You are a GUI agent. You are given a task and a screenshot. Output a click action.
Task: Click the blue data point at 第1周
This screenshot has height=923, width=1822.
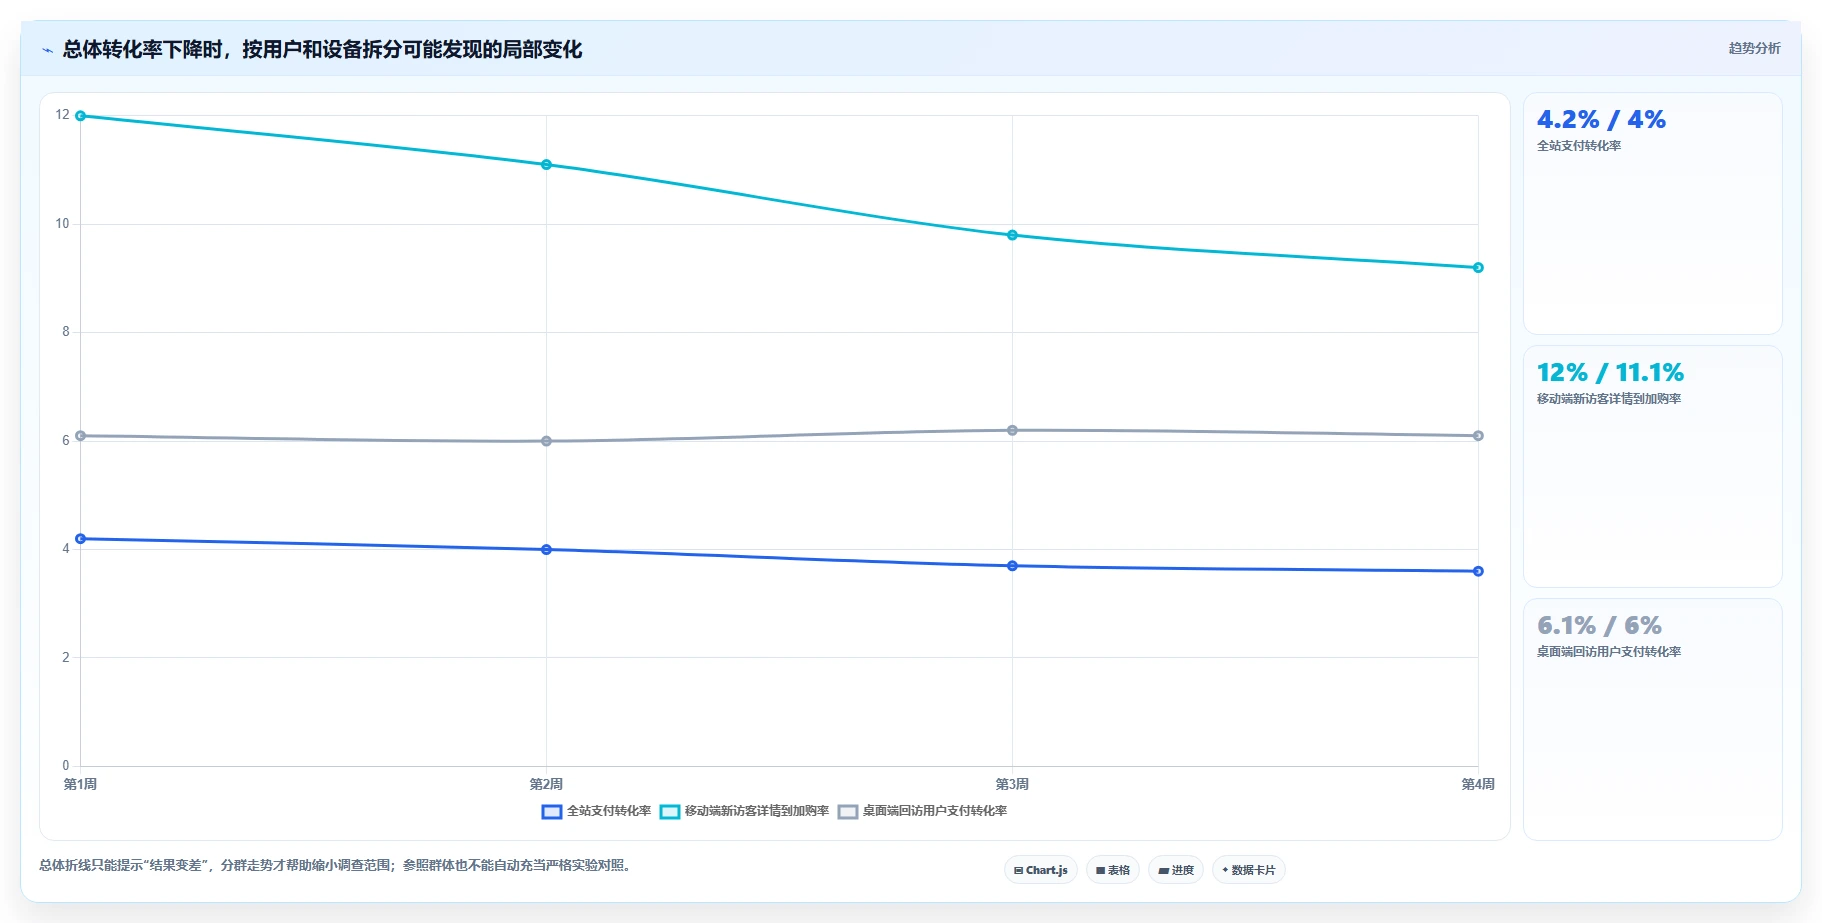pos(81,539)
